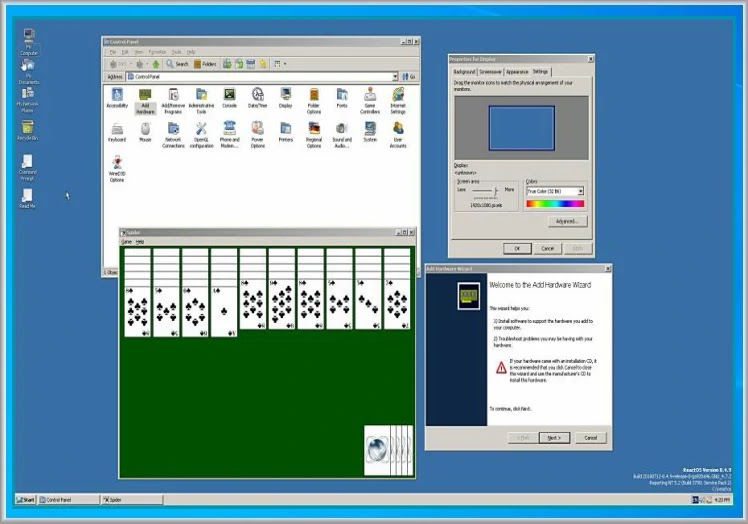
Task: Open the Game Controllers applet
Action: coord(370,101)
